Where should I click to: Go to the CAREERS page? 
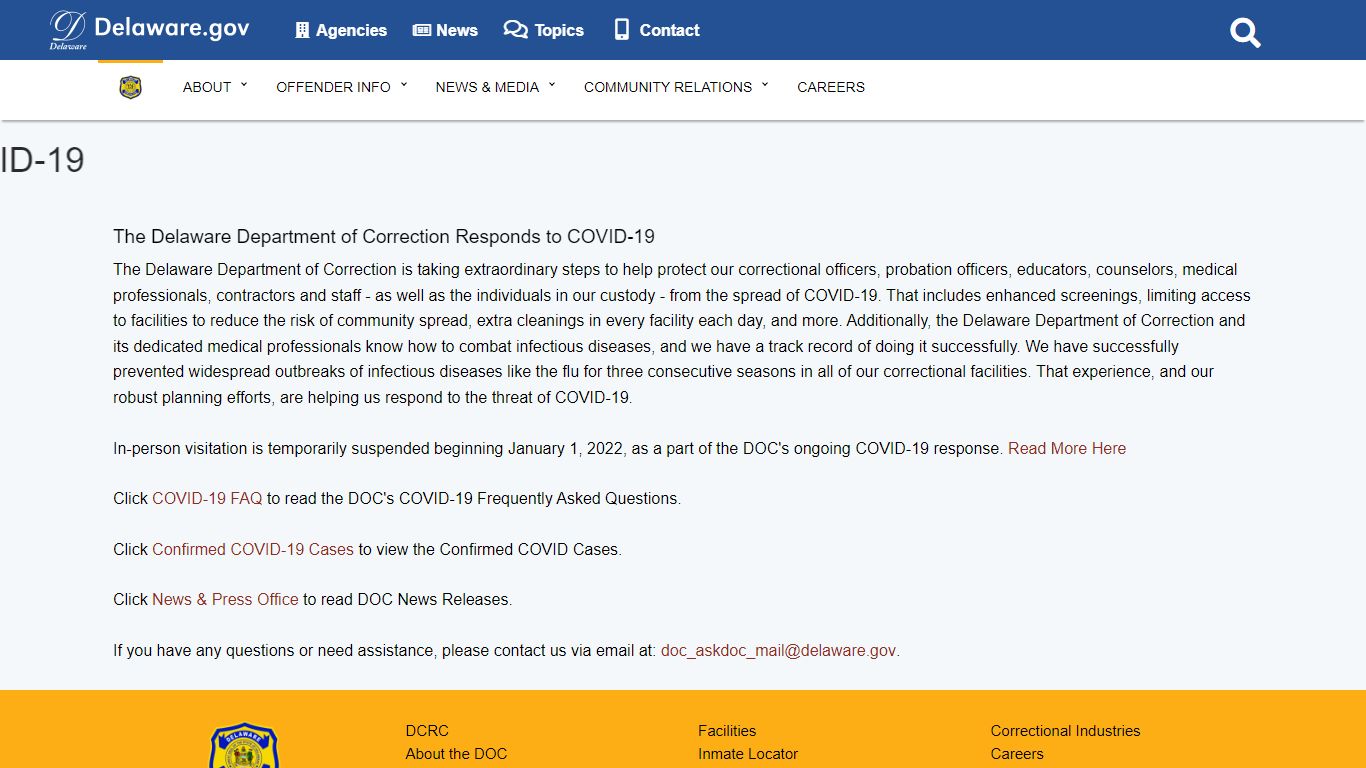coord(831,87)
